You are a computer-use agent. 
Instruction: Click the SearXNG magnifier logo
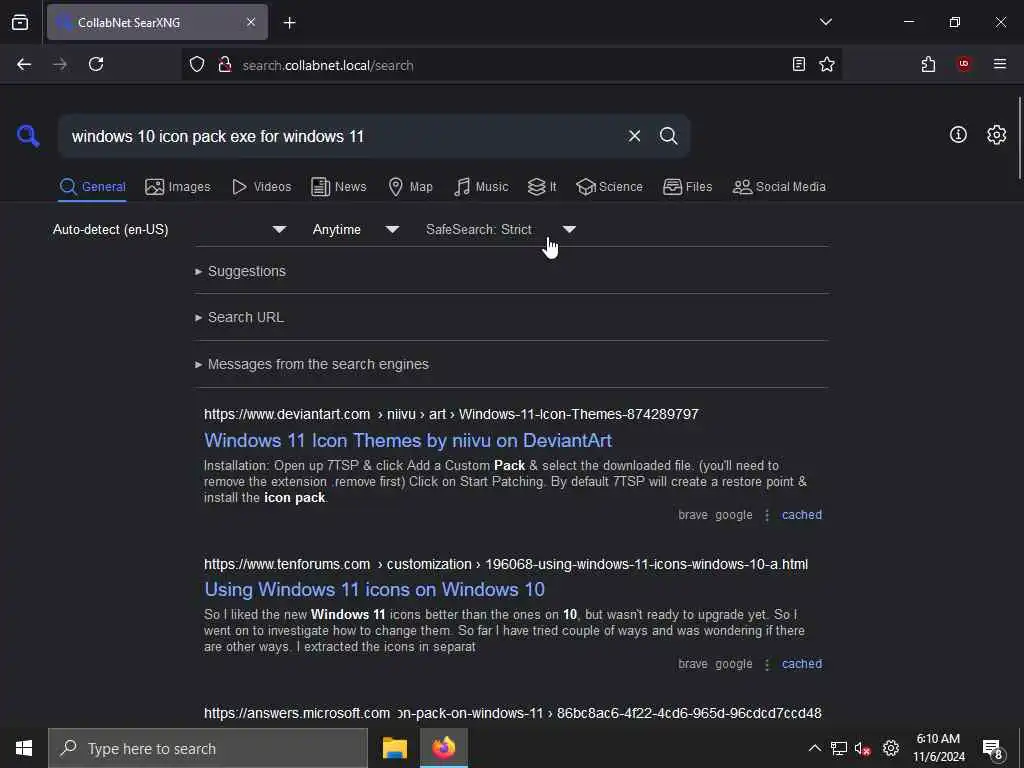[x=28, y=136]
